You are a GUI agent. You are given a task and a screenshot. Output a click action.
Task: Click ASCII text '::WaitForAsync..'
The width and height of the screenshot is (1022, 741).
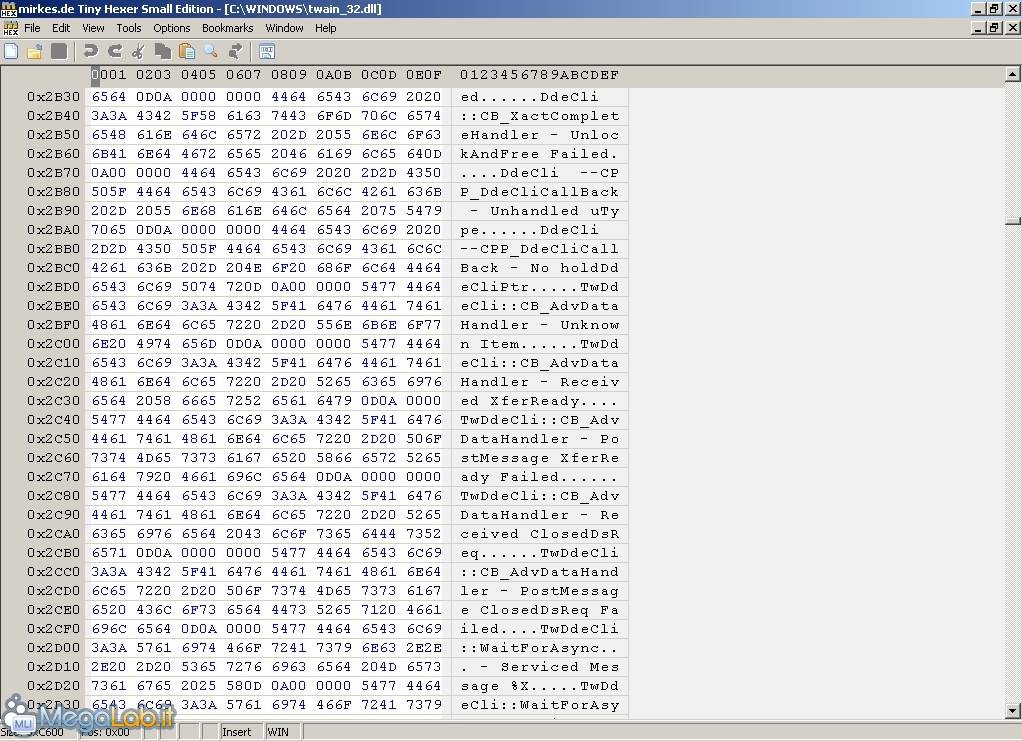pos(540,648)
